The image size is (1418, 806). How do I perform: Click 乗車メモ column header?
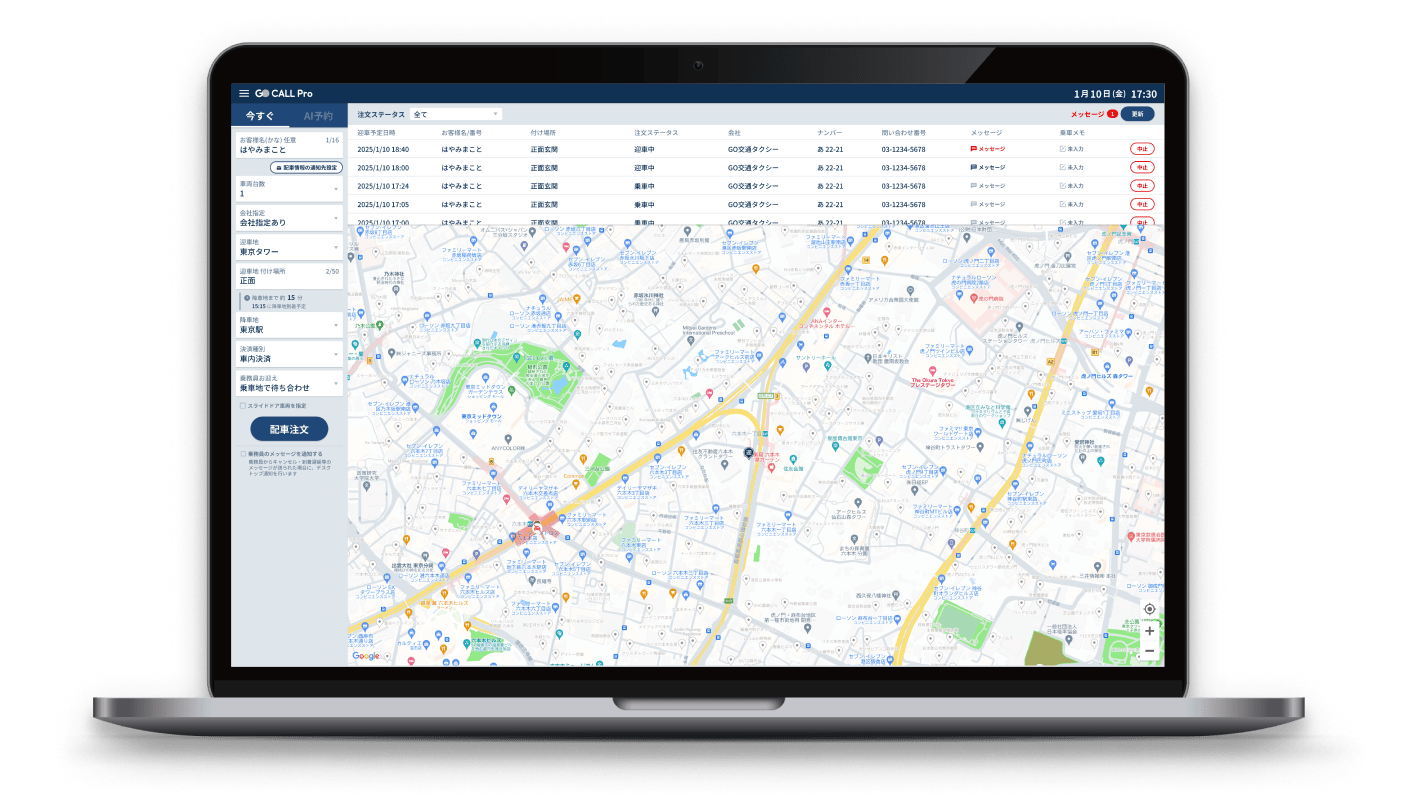(x=1073, y=132)
